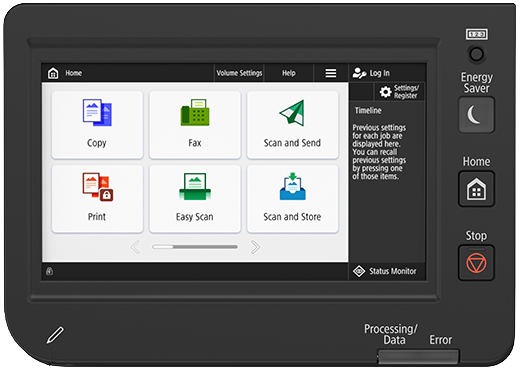This screenshot has width=520, height=370.
Task: Push the Energy Saver moon button
Action: (x=476, y=115)
